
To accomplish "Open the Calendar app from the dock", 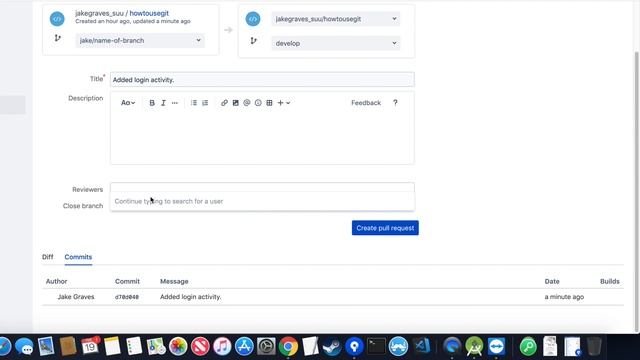I will (x=90, y=347).
